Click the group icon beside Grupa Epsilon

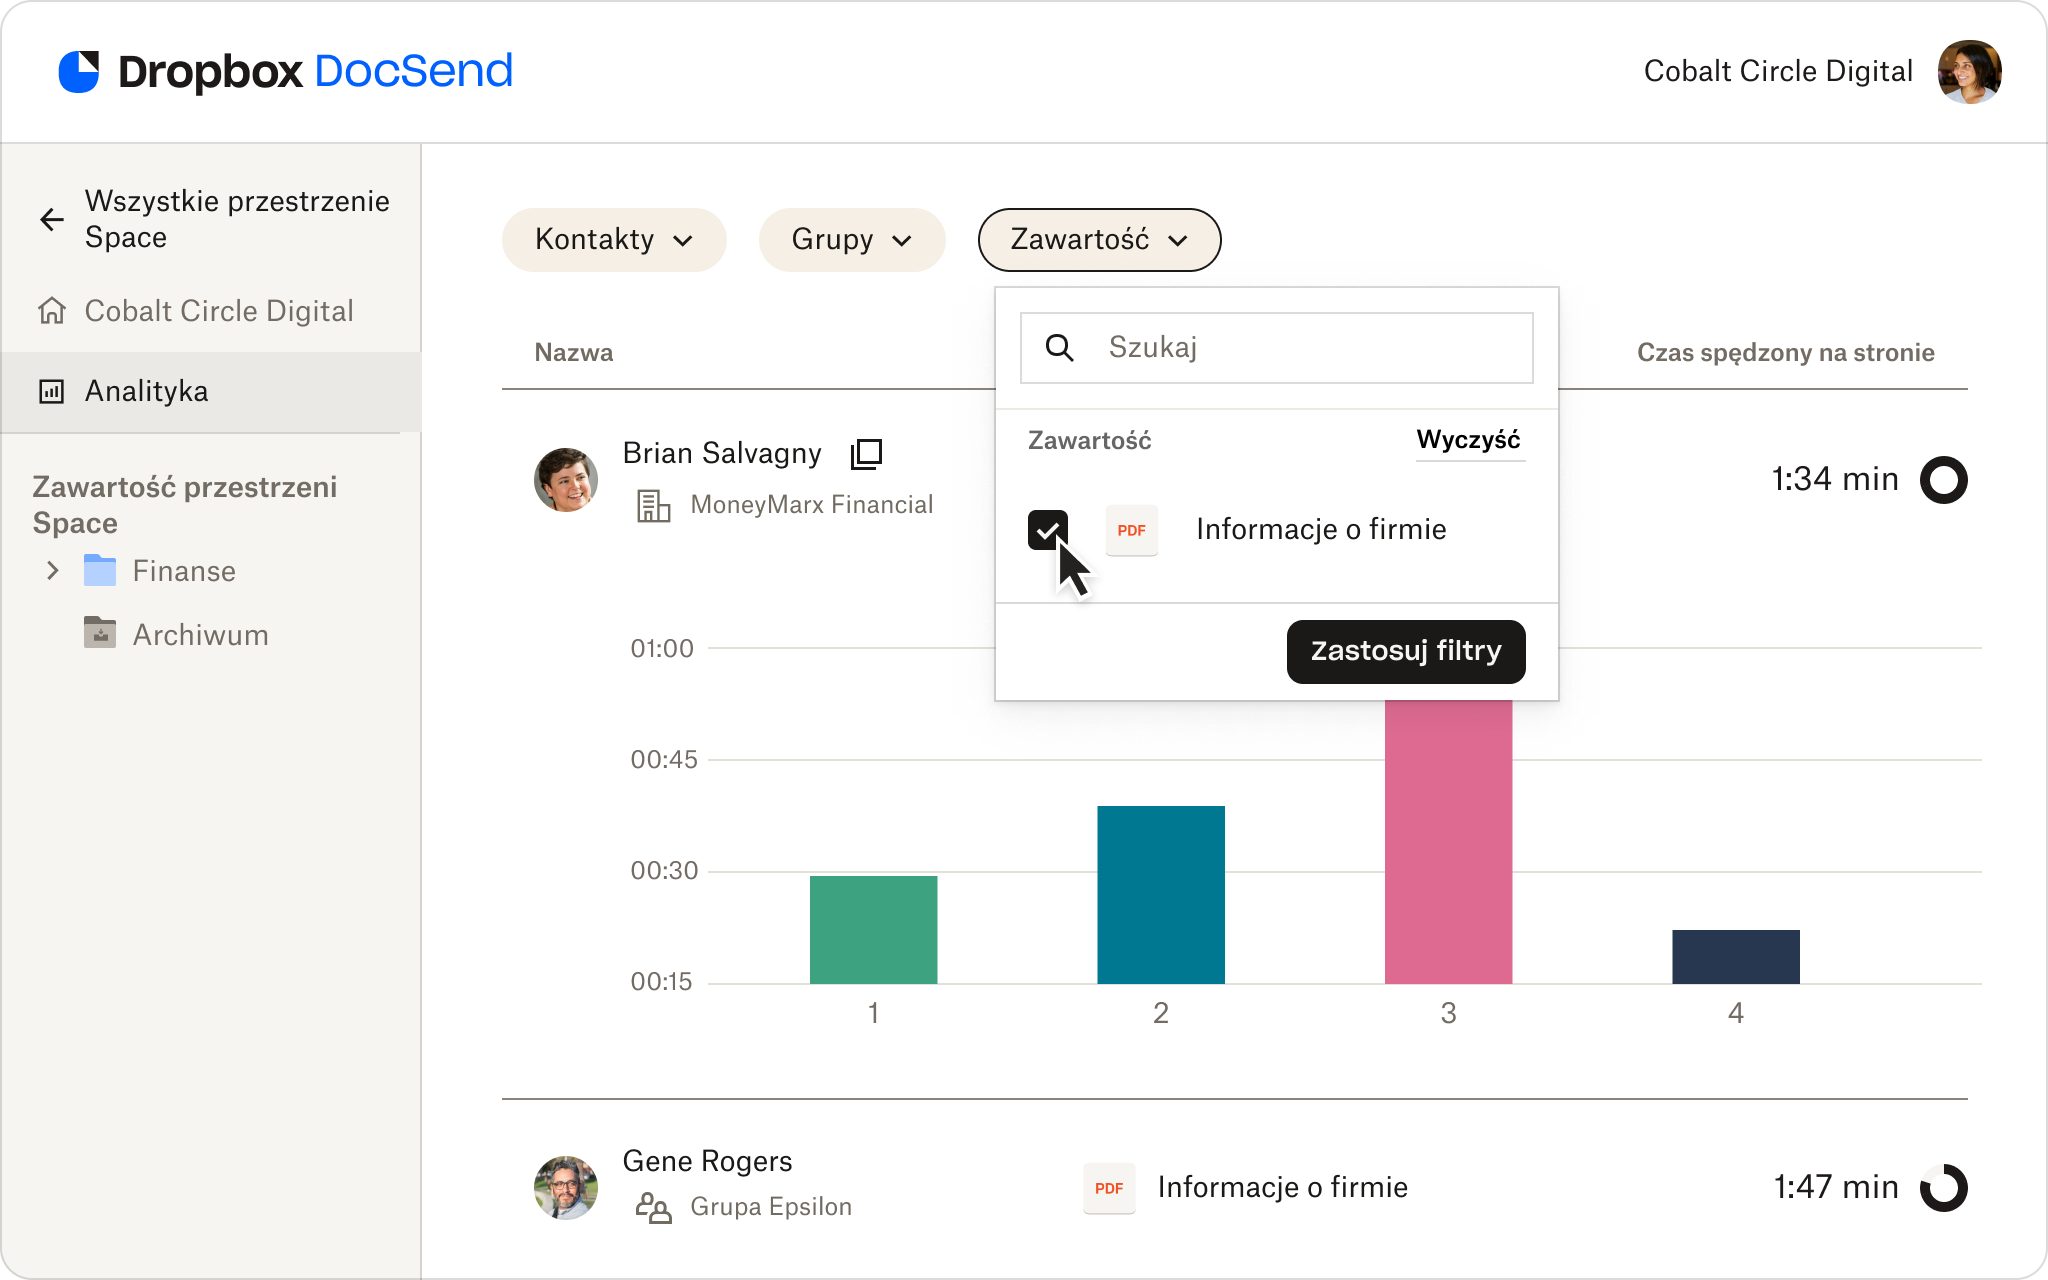654,1208
